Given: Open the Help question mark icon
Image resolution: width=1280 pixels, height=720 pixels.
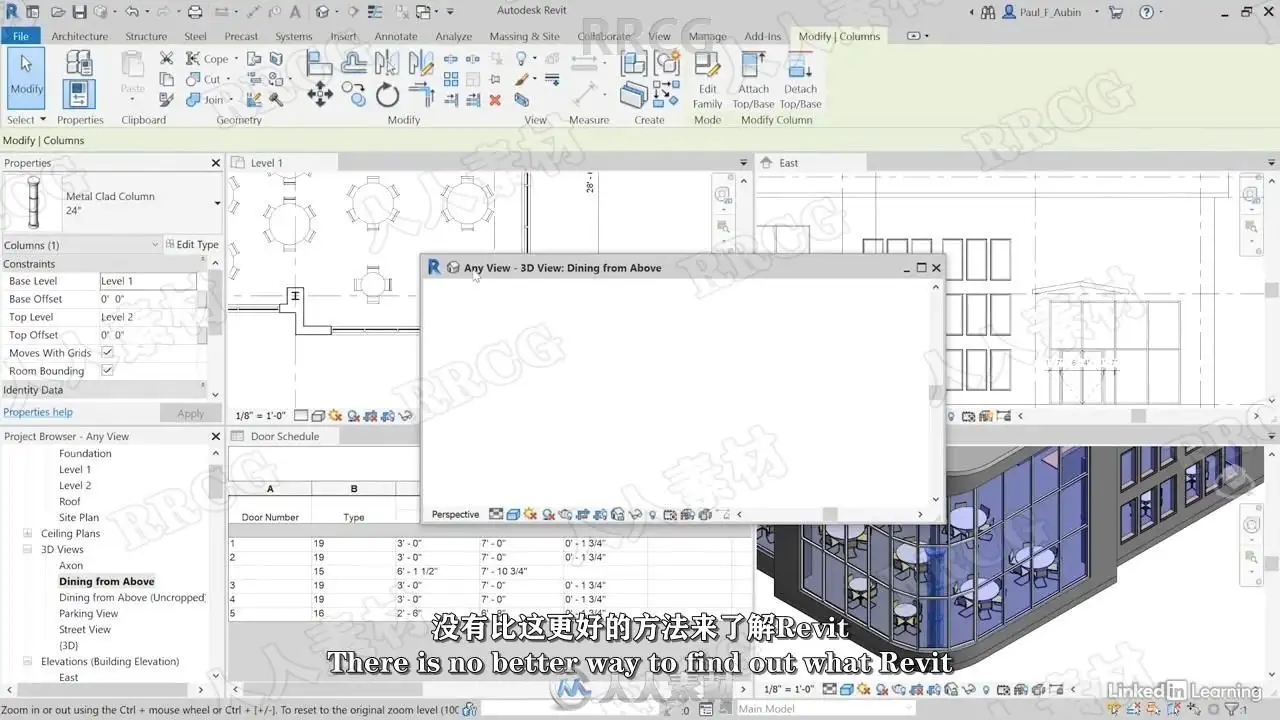Looking at the screenshot, I should click(1146, 12).
